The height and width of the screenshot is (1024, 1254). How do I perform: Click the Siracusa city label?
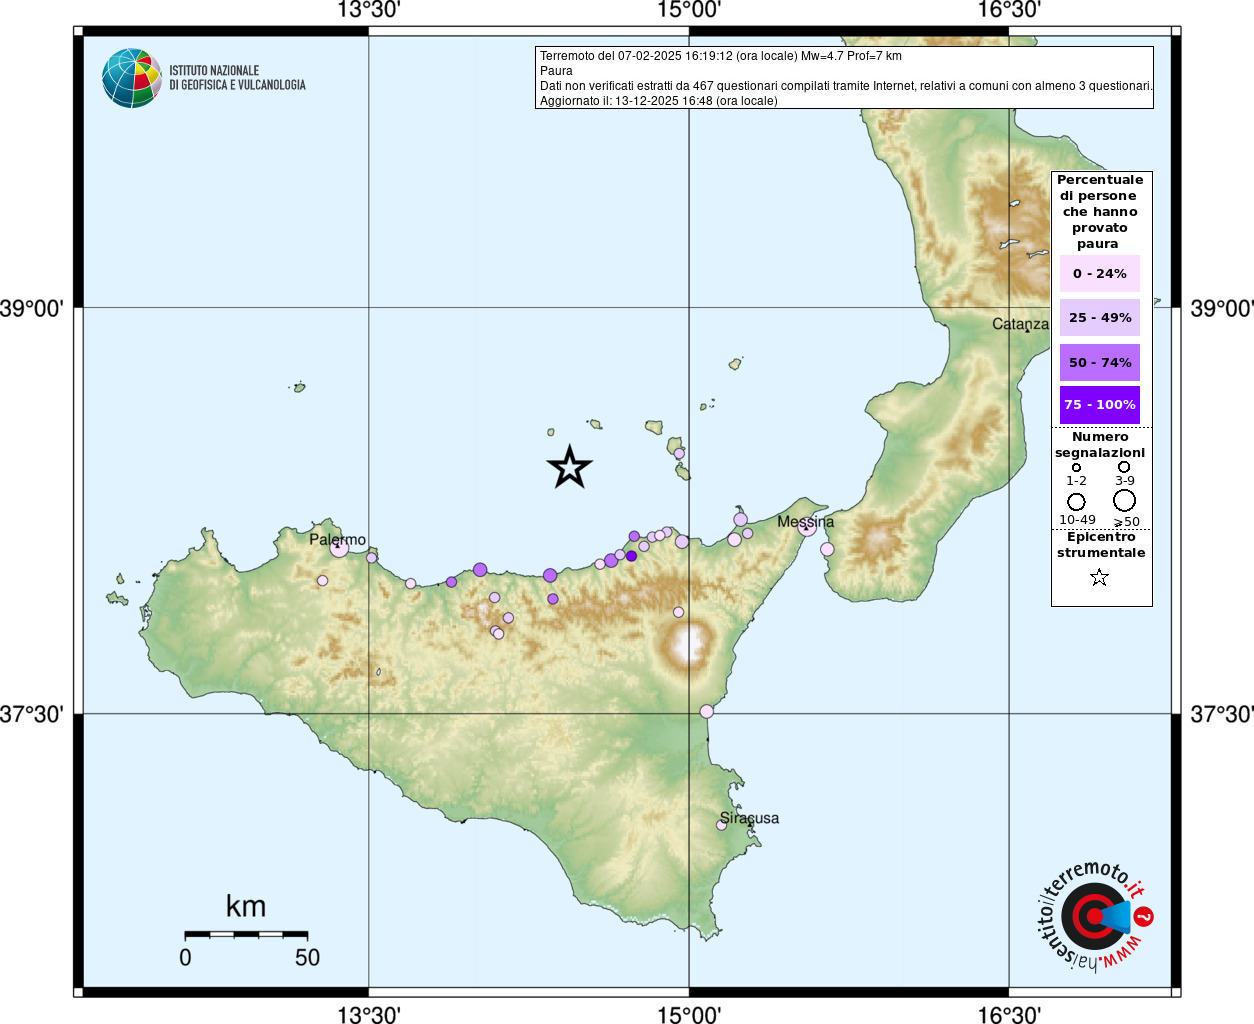coord(749,818)
